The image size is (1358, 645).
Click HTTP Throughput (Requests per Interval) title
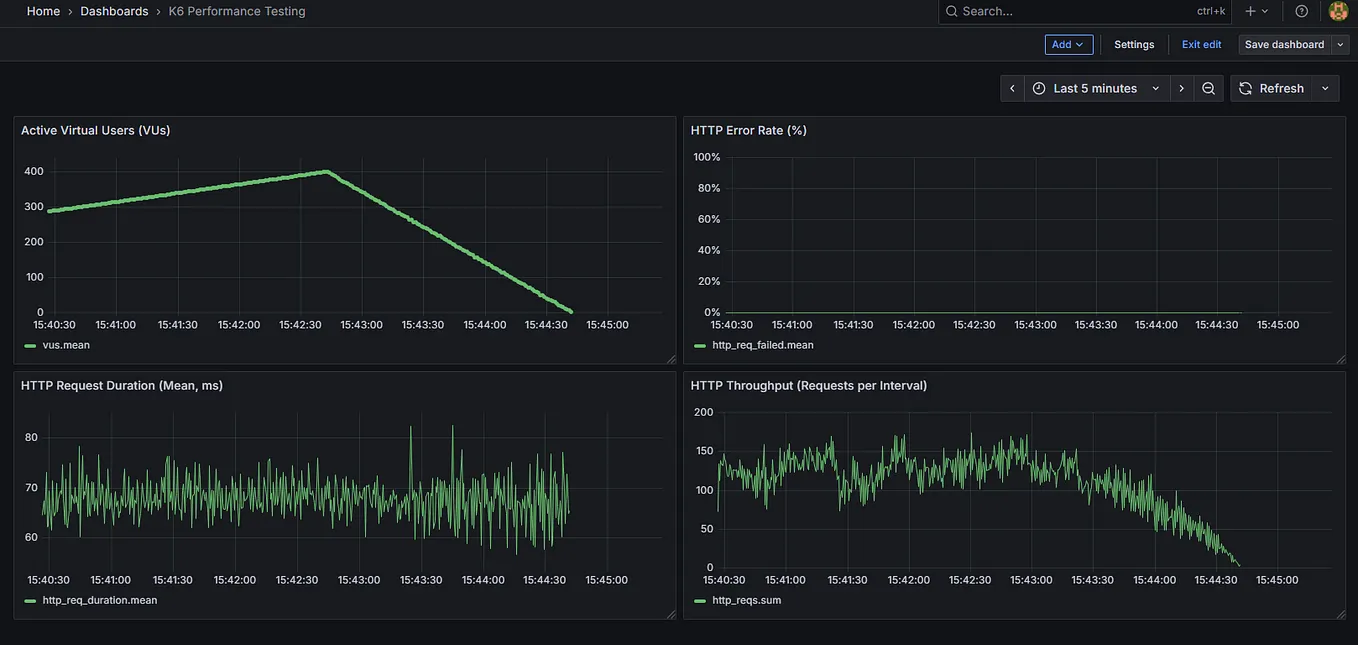809,385
